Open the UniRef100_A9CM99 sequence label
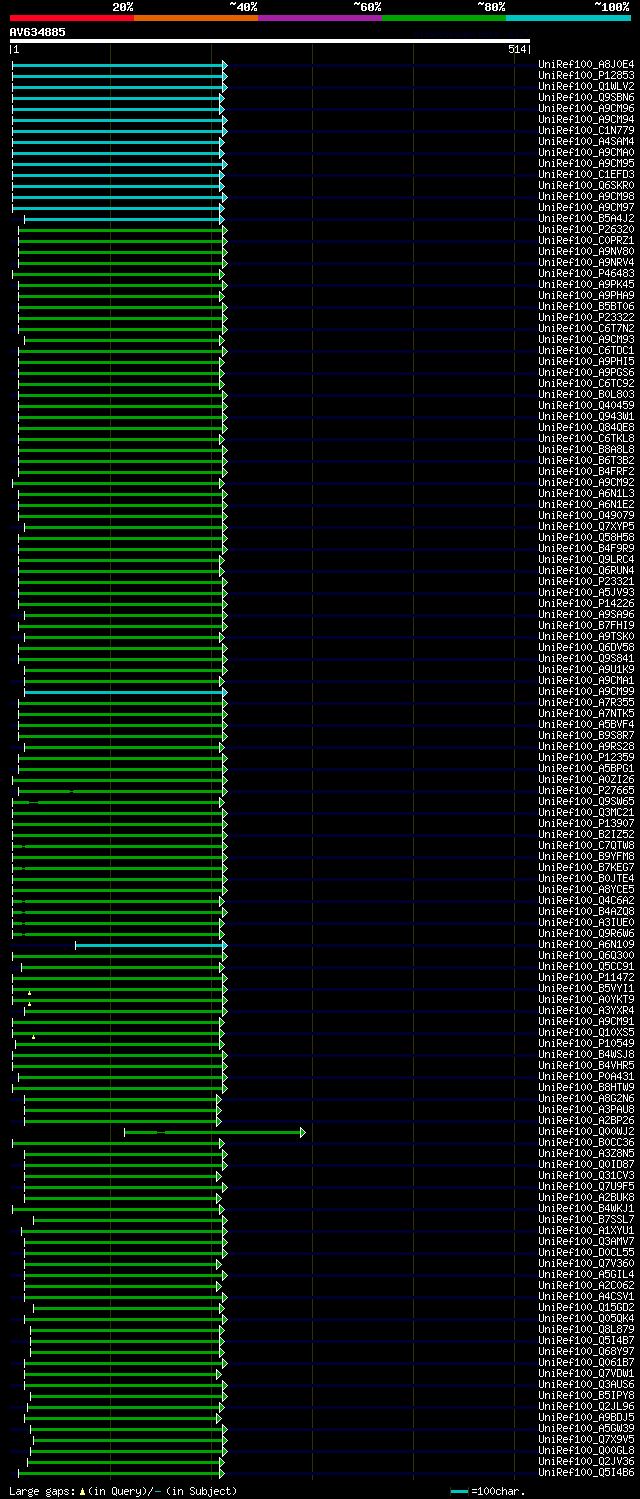Viewport: 640px width, 1499px height. [x=586, y=691]
